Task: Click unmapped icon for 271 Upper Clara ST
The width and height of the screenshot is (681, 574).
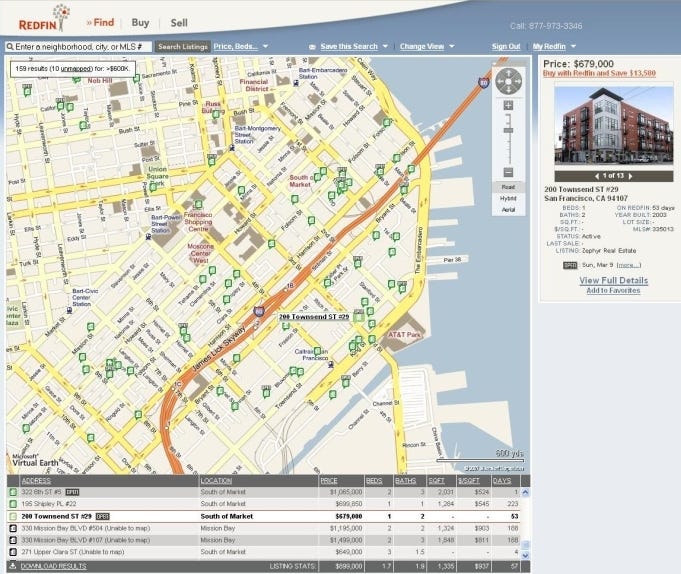Action: 13,552
